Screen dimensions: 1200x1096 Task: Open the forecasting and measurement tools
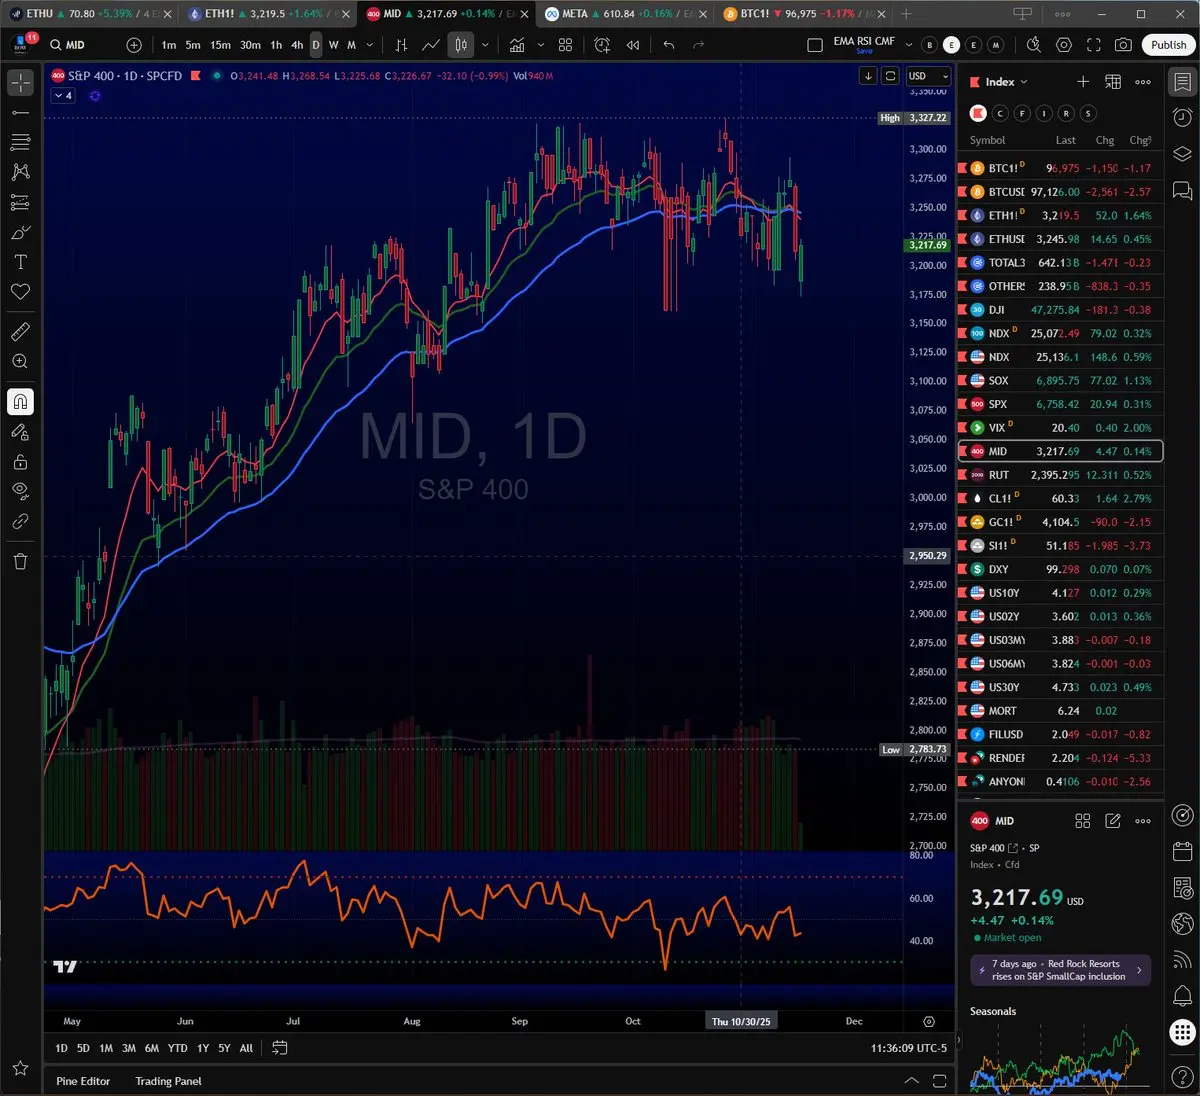(20, 202)
